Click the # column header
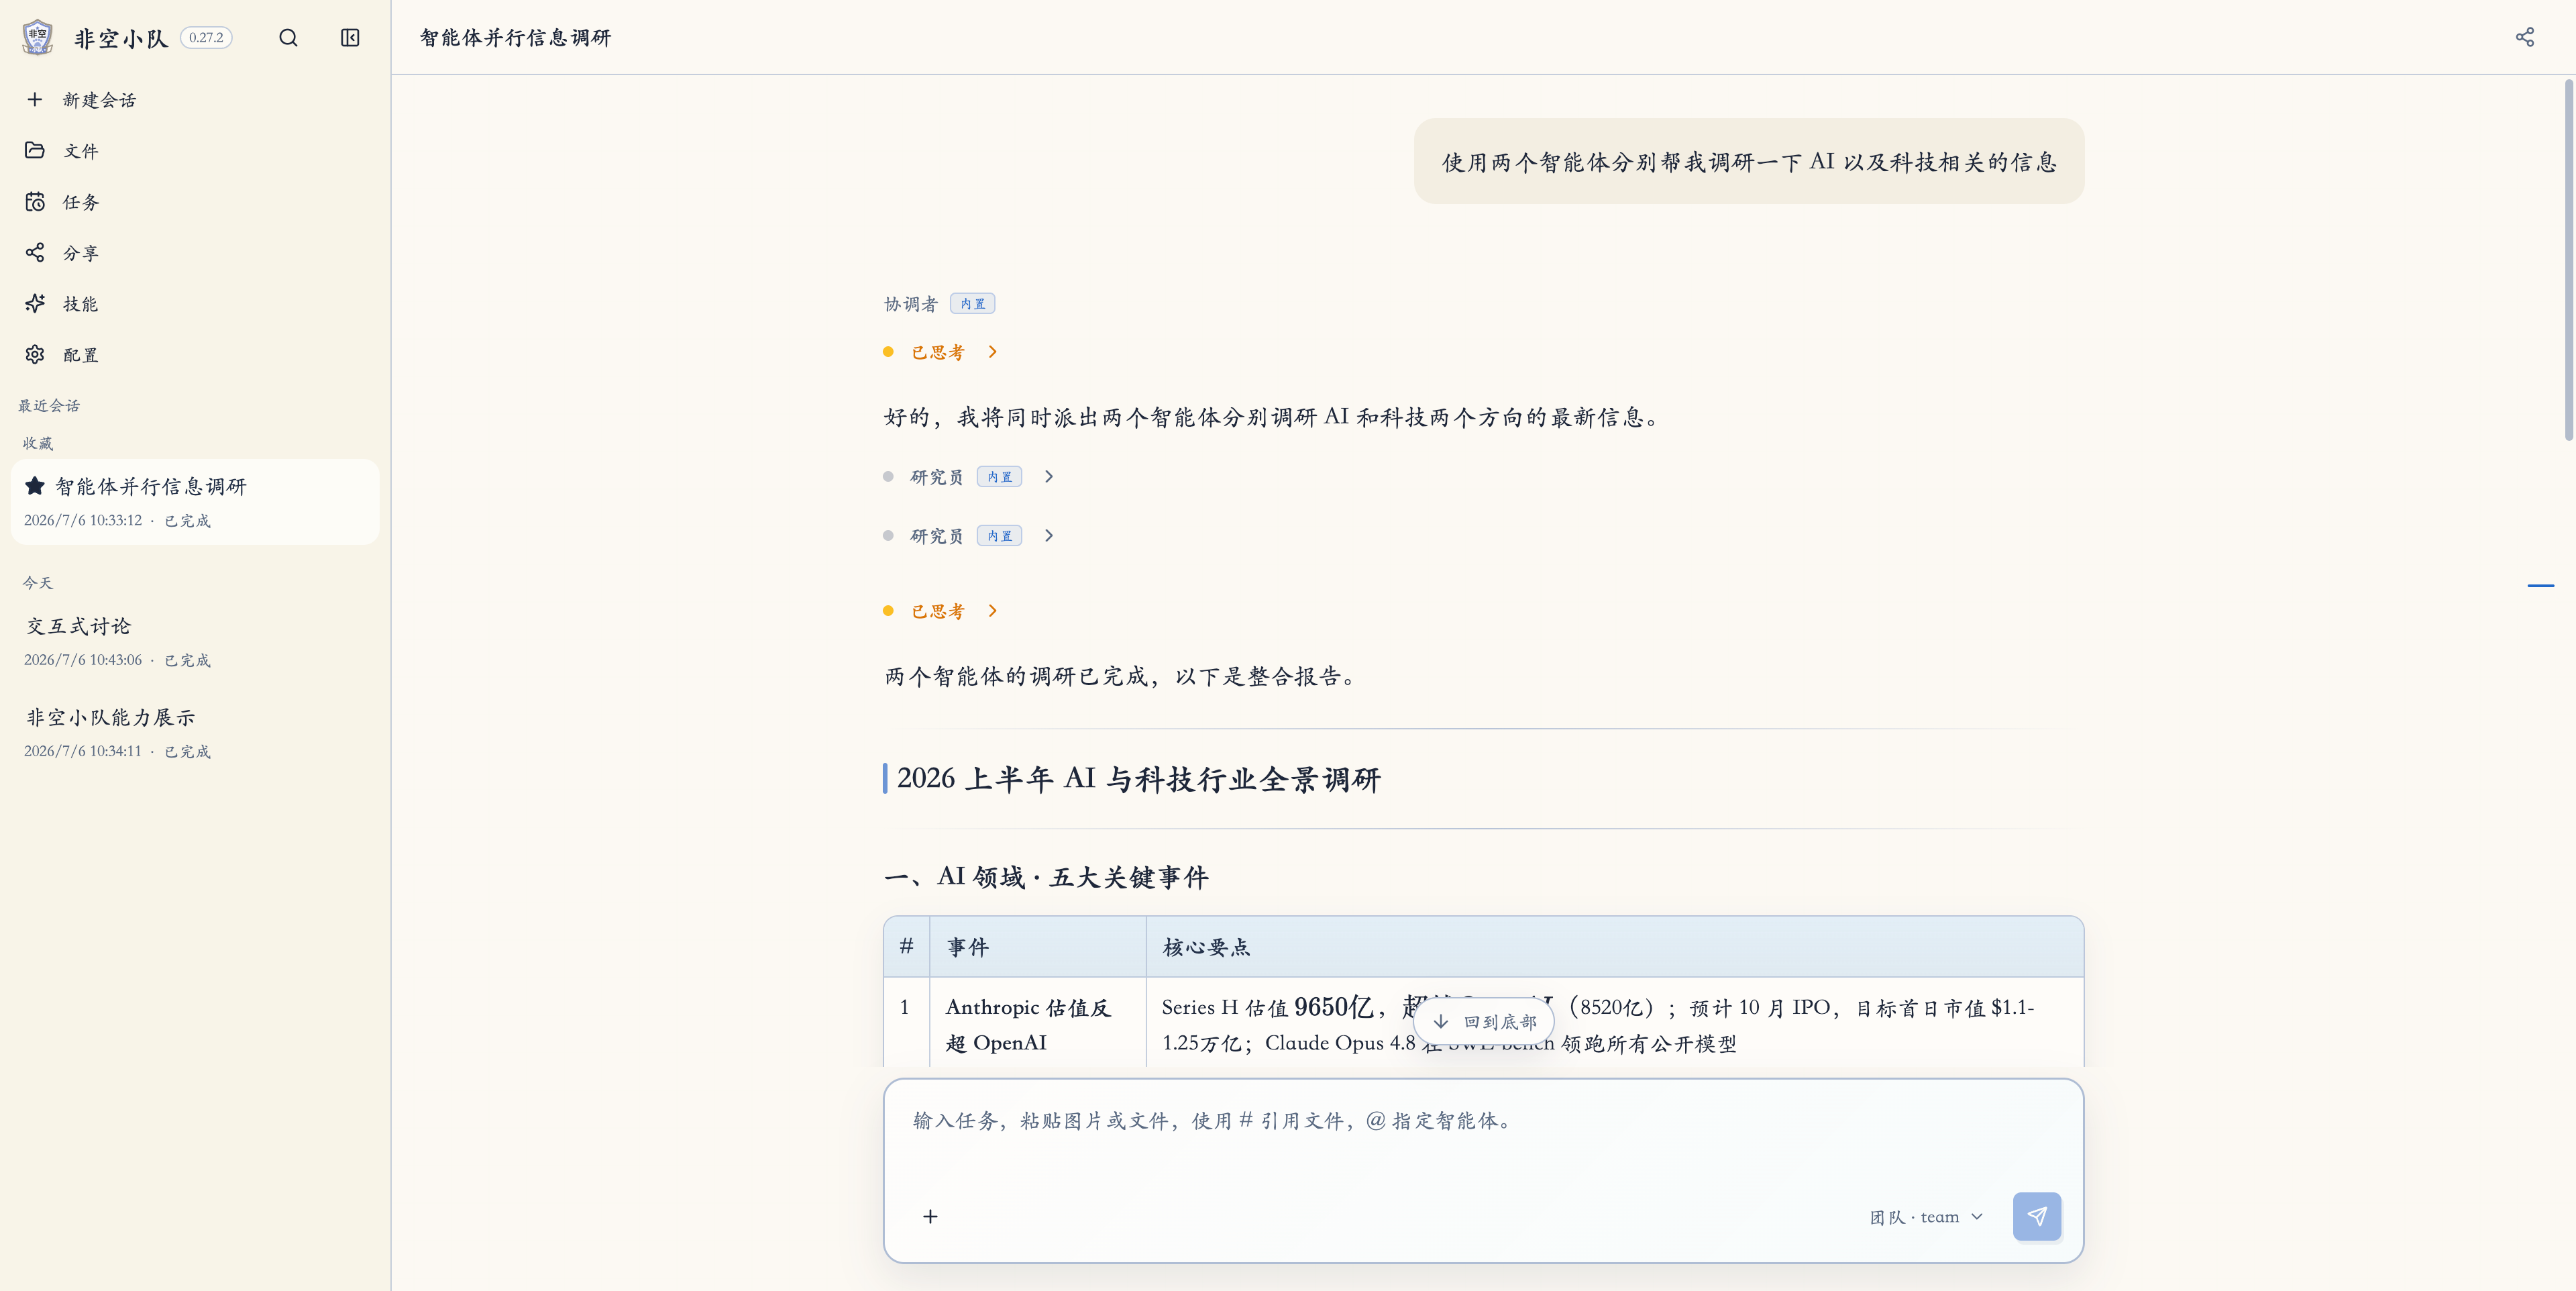2576x1291 pixels. pyautogui.click(x=906, y=946)
